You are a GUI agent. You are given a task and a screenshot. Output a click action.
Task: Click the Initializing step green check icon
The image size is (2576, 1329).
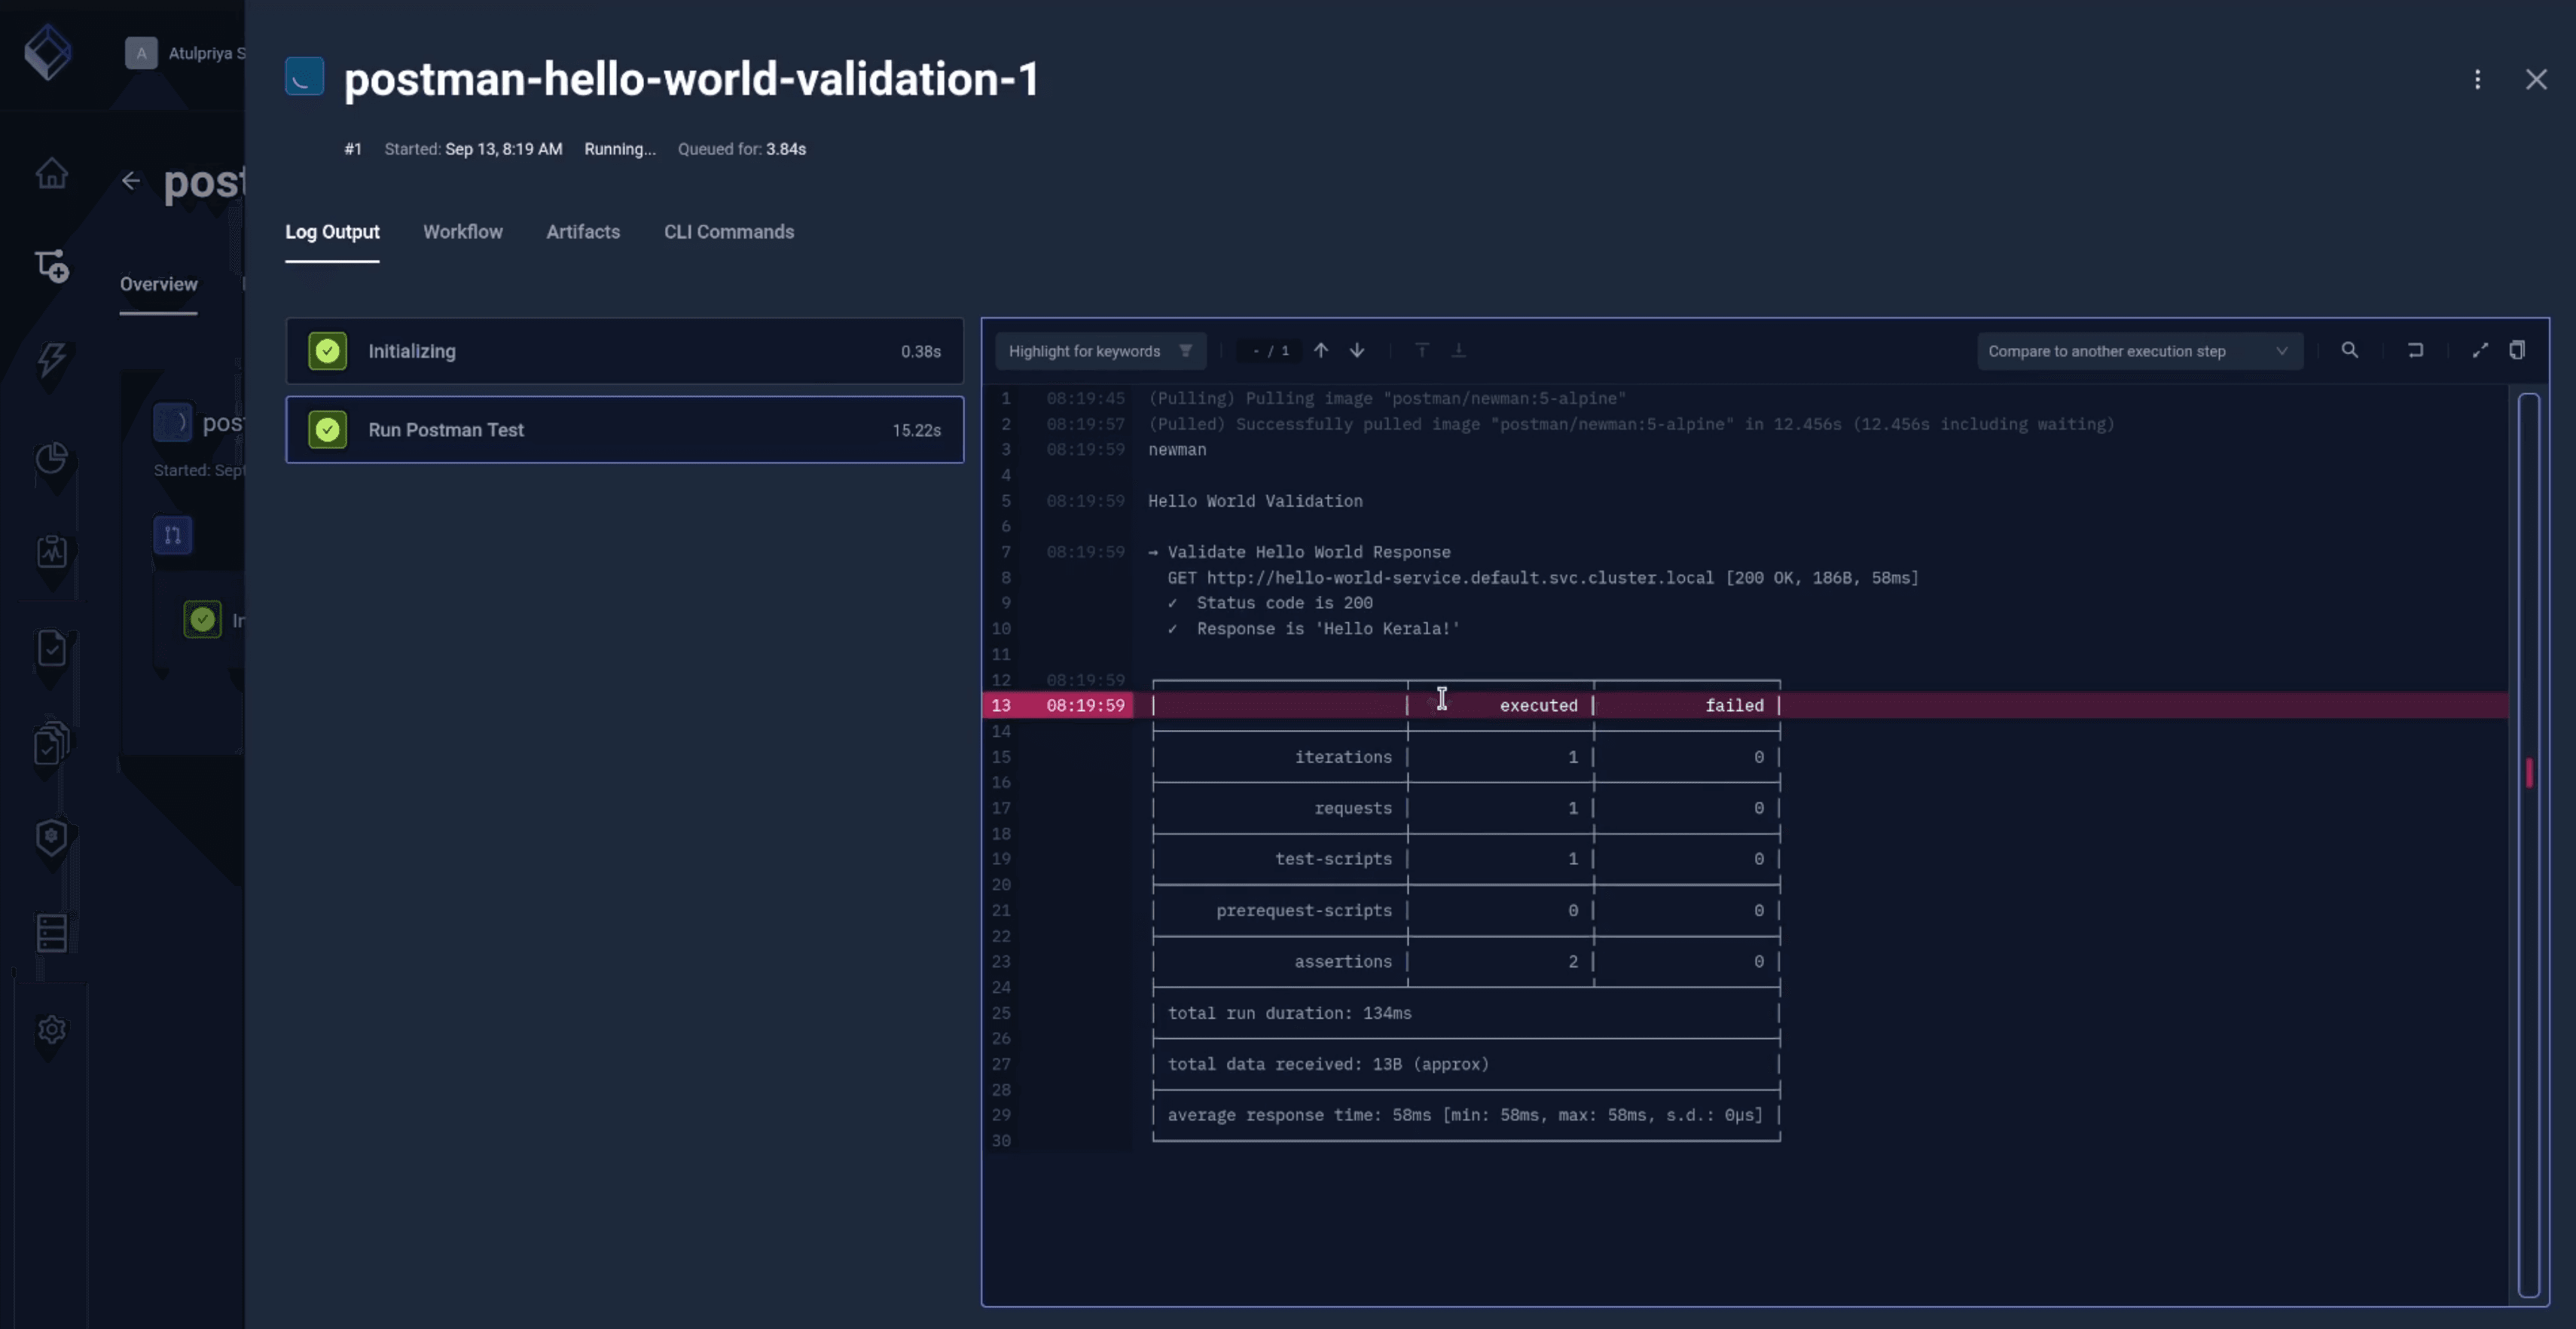coord(328,351)
